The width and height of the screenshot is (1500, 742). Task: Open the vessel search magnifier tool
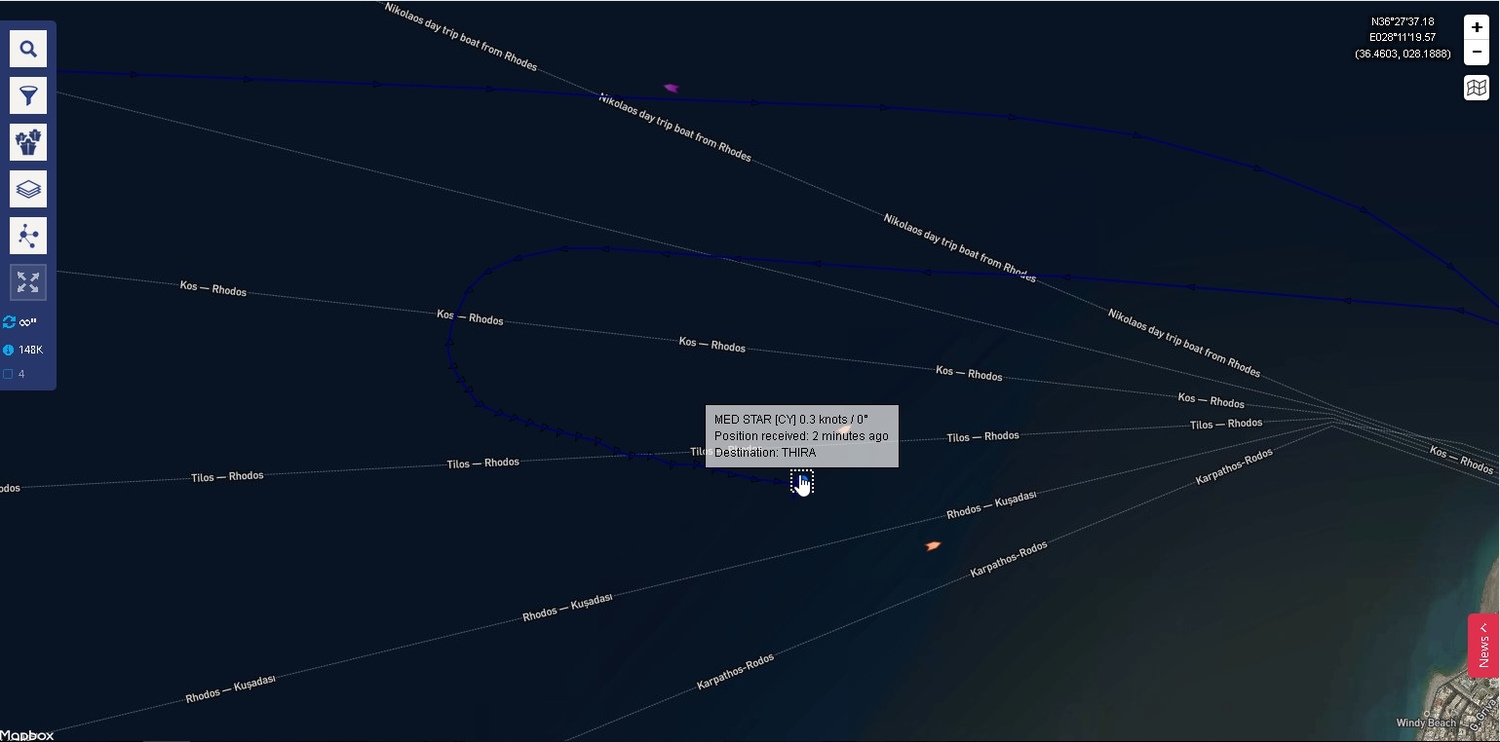tap(28, 49)
